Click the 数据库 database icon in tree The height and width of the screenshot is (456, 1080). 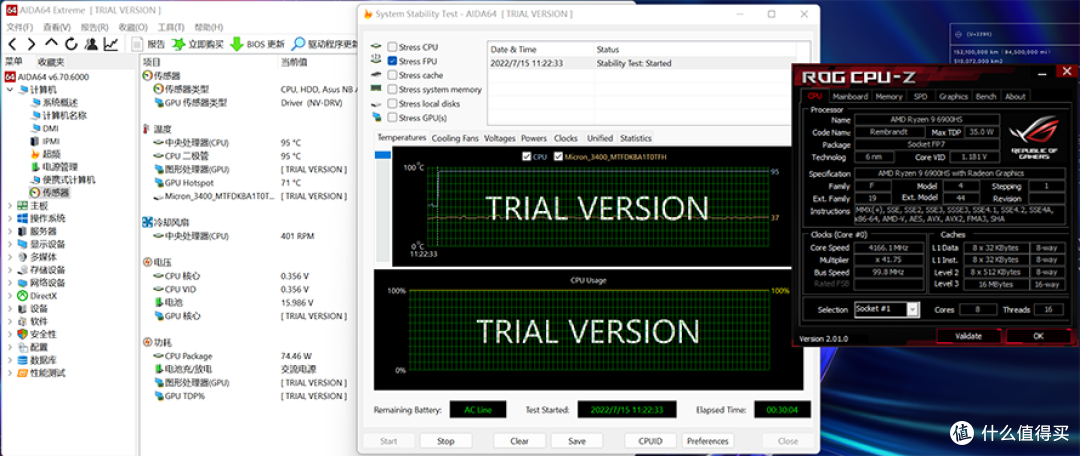pos(23,360)
